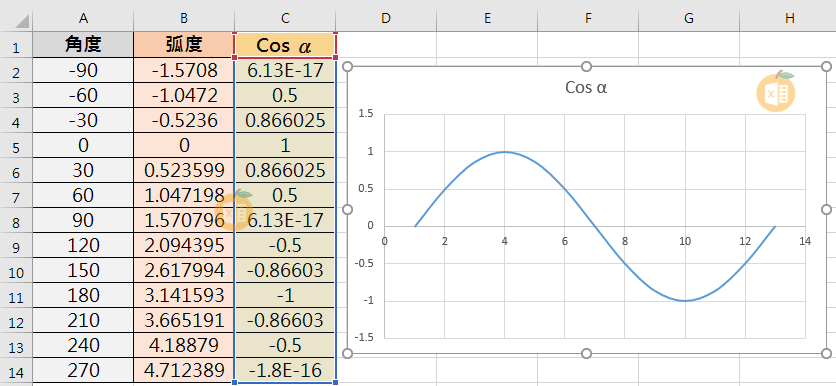Image resolution: width=836 pixels, height=386 pixels.
Task: Click radian cell 4.18879
Action: point(184,345)
